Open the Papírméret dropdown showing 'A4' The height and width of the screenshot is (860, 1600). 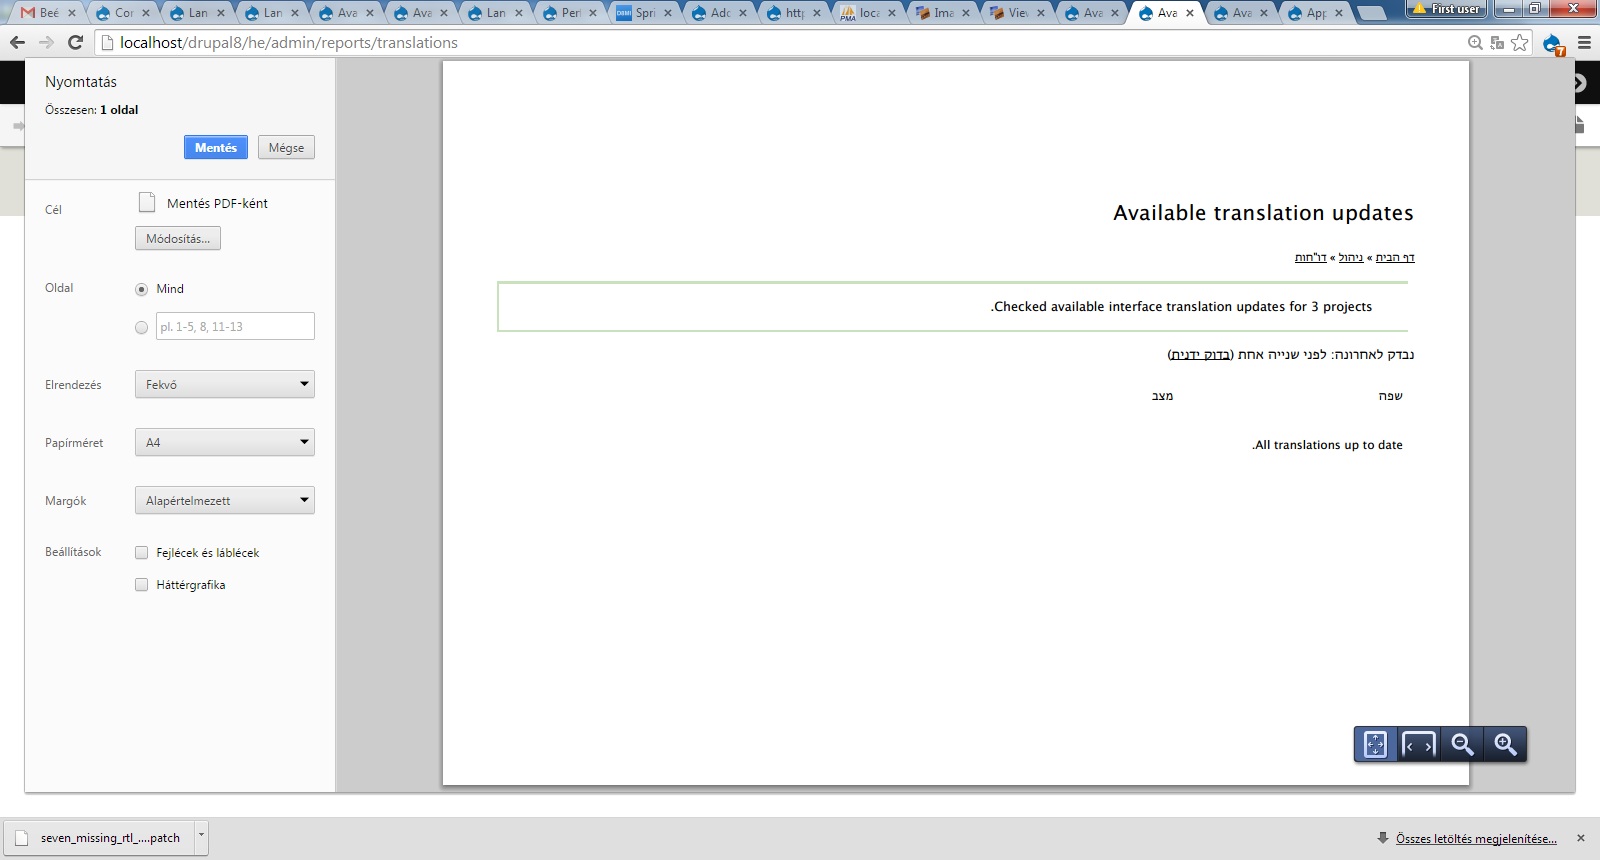tap(224, 443)
